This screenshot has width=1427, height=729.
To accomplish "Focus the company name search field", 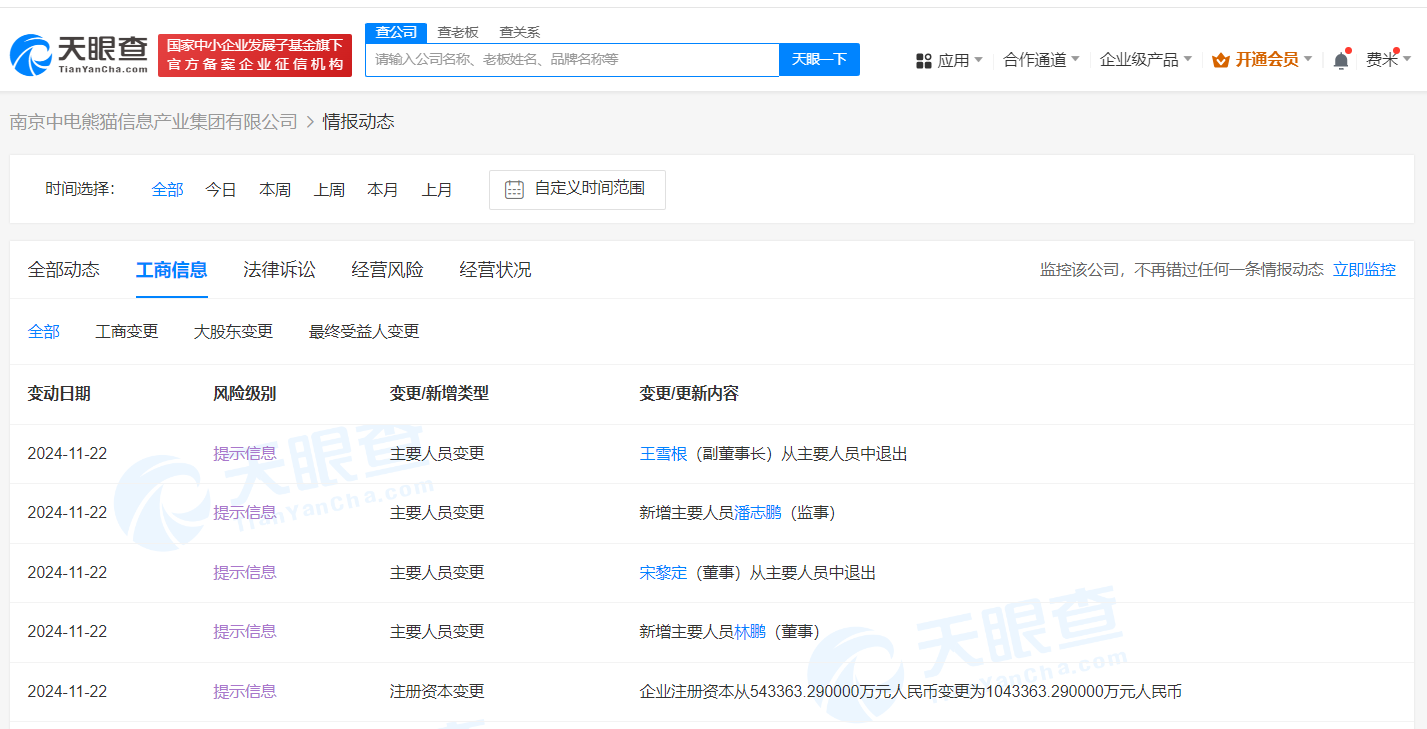I will [x=572, y=60].
